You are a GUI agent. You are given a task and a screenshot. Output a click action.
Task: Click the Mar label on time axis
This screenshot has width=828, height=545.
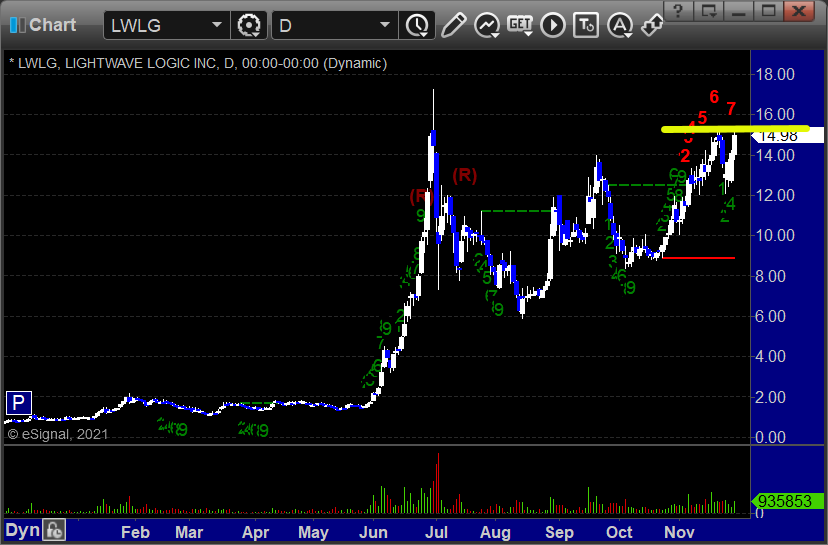(189, 532)
